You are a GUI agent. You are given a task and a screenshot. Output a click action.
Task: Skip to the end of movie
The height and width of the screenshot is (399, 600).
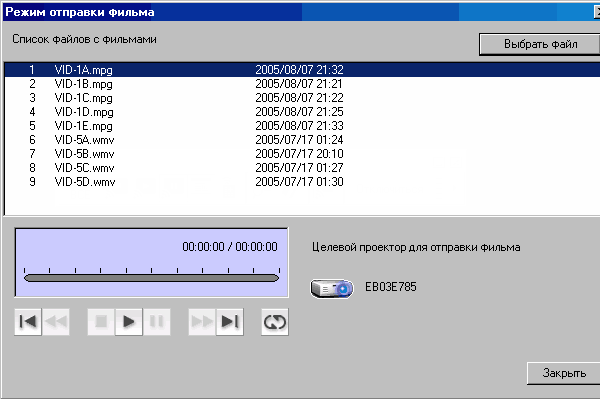click(x=230, y=322)
